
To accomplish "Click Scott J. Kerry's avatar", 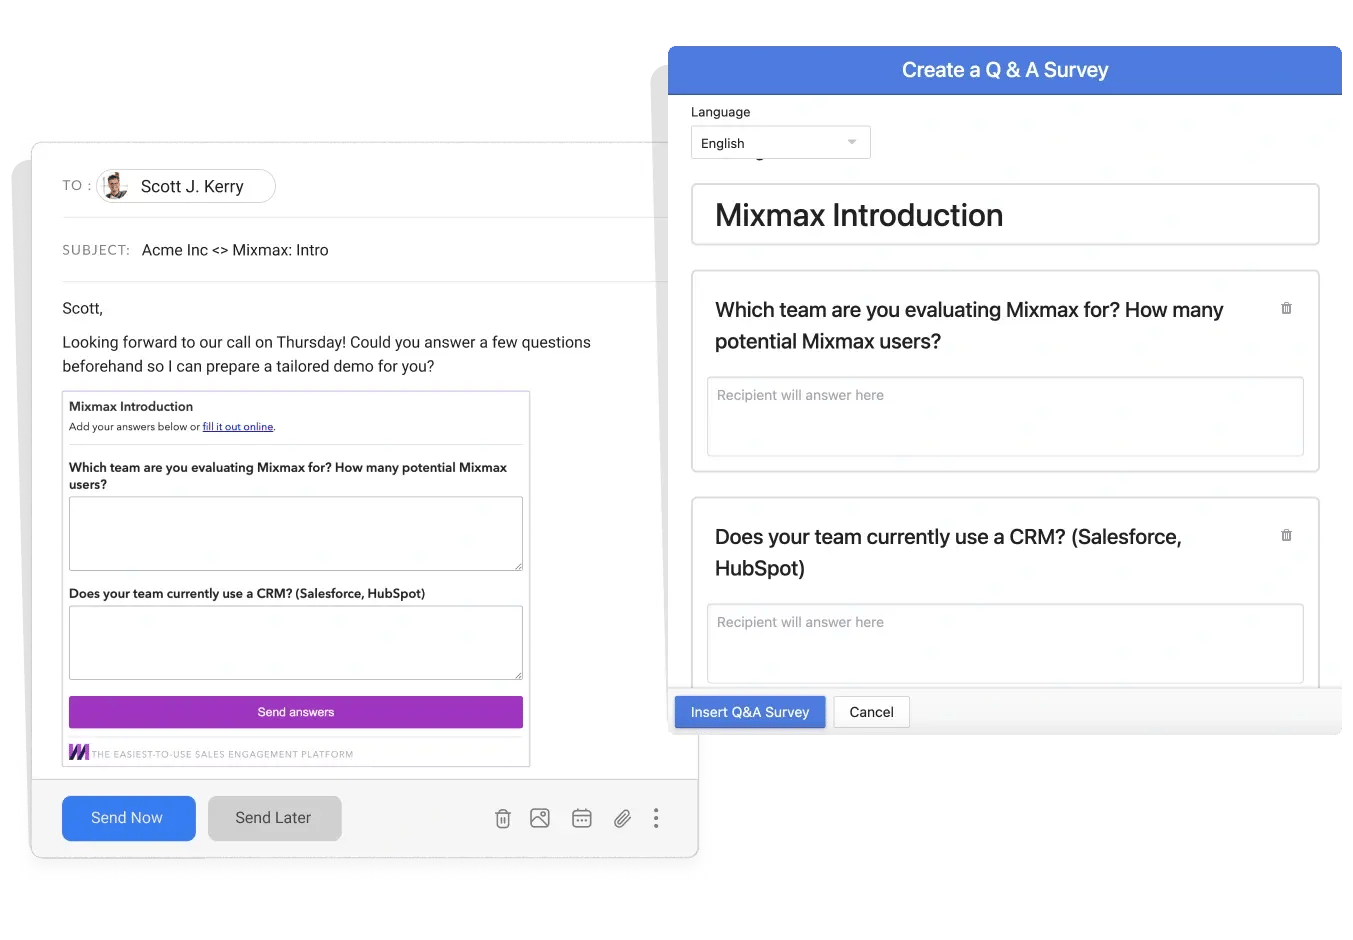I will coord(116,186).
